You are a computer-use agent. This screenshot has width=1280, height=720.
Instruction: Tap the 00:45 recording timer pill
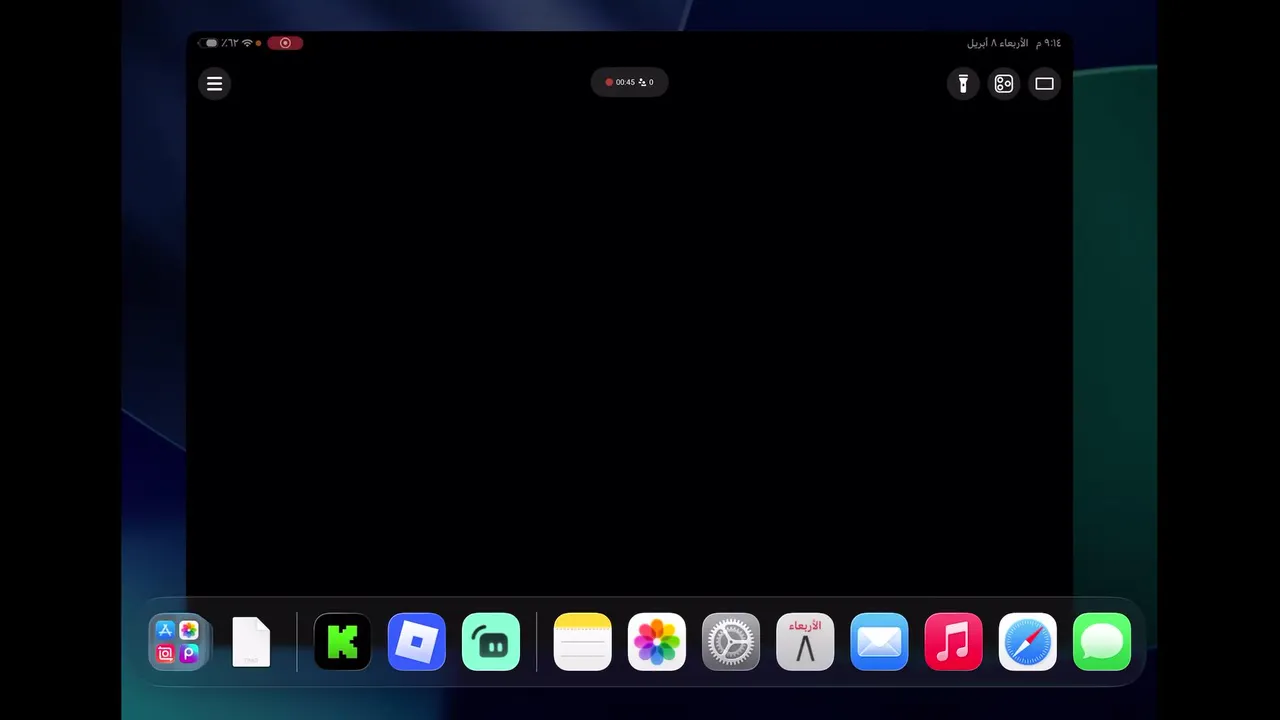(629, 82)
